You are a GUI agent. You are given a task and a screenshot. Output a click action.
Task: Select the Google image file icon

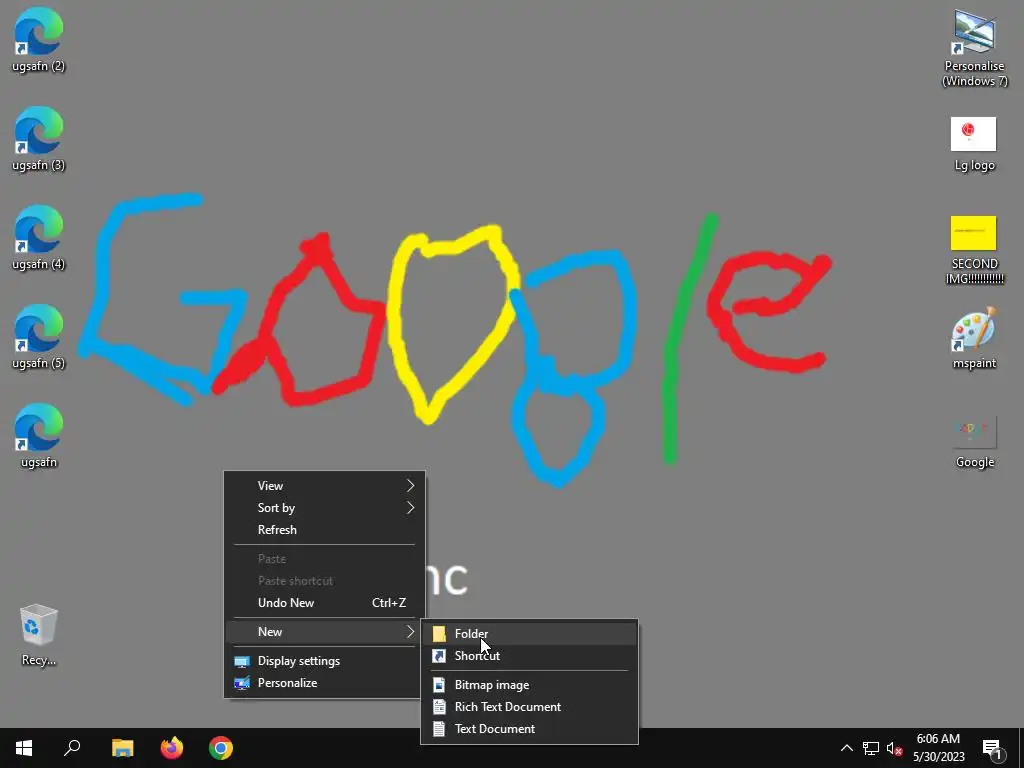coord(974,442)
